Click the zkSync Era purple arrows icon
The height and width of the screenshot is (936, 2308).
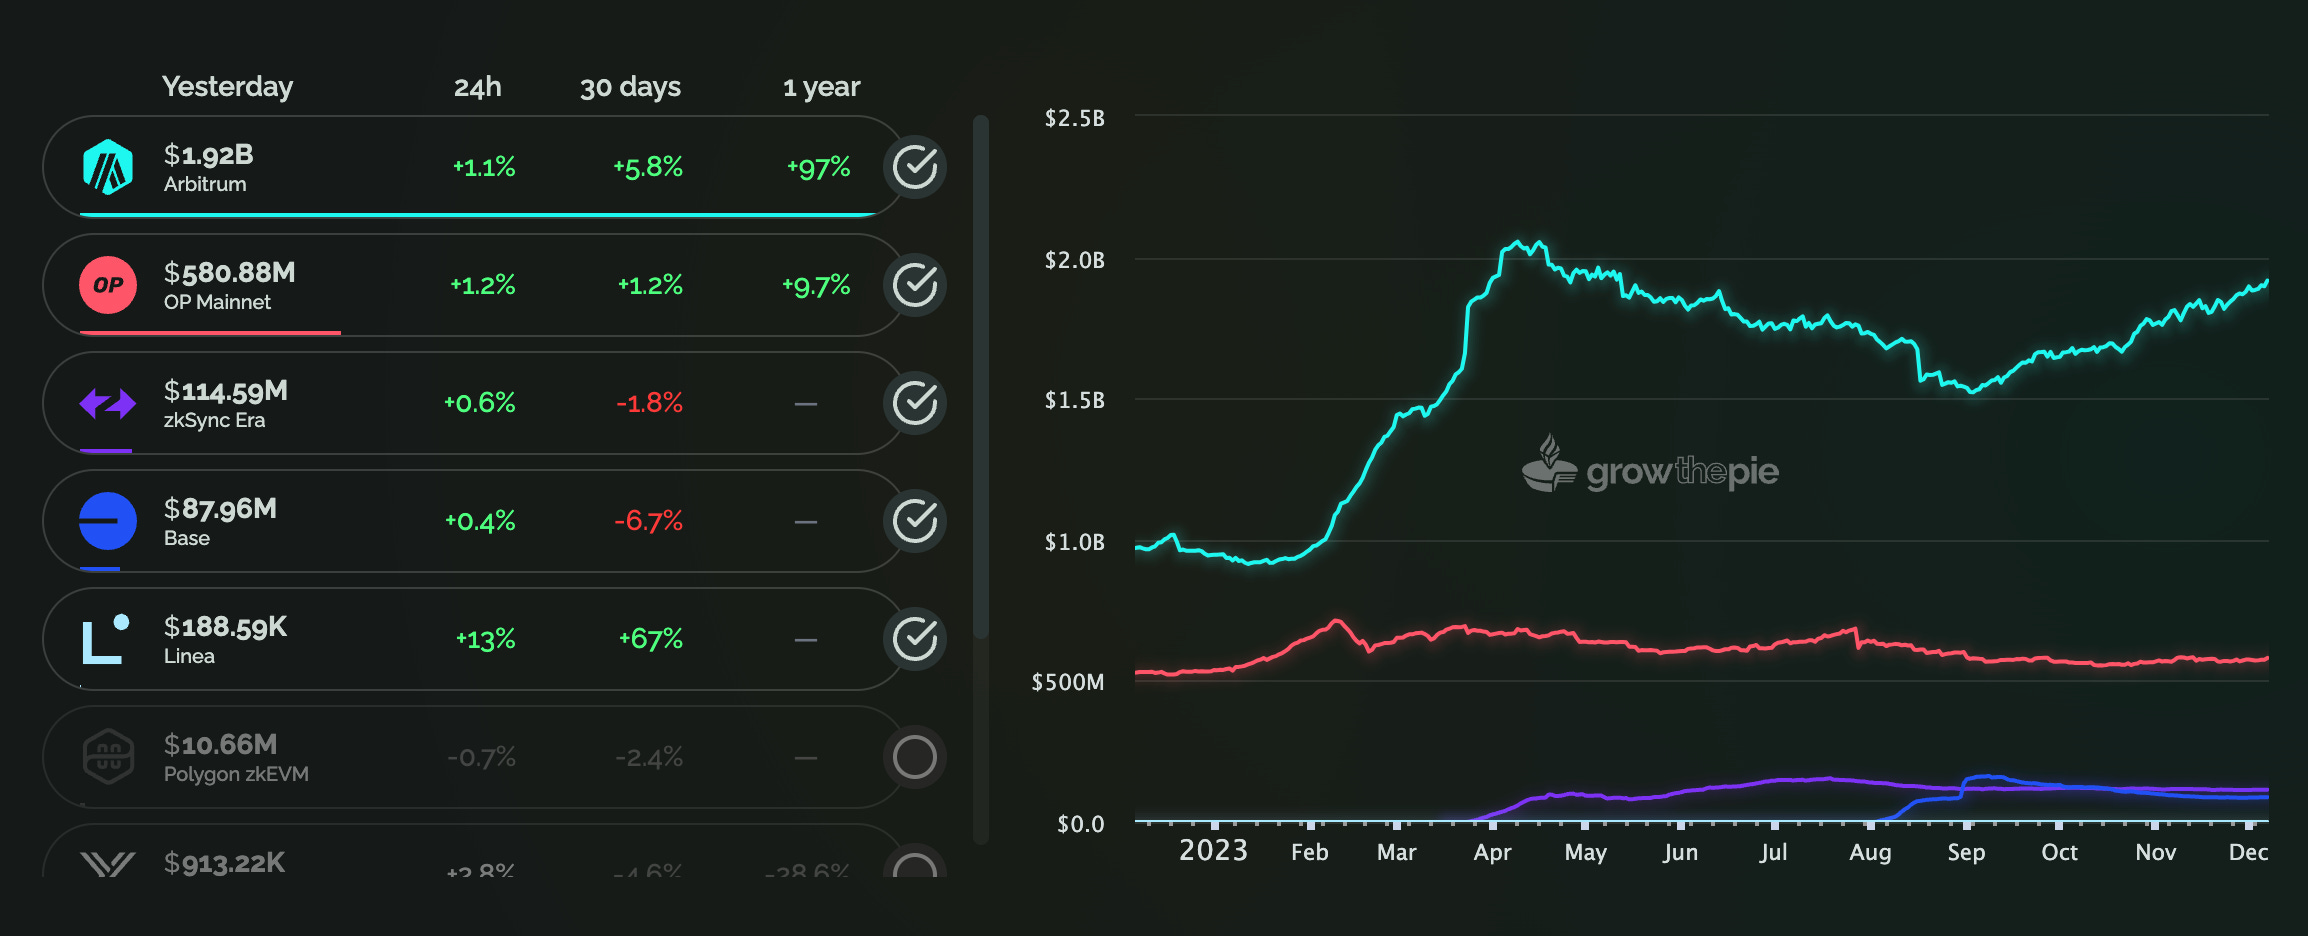[108, 403]
